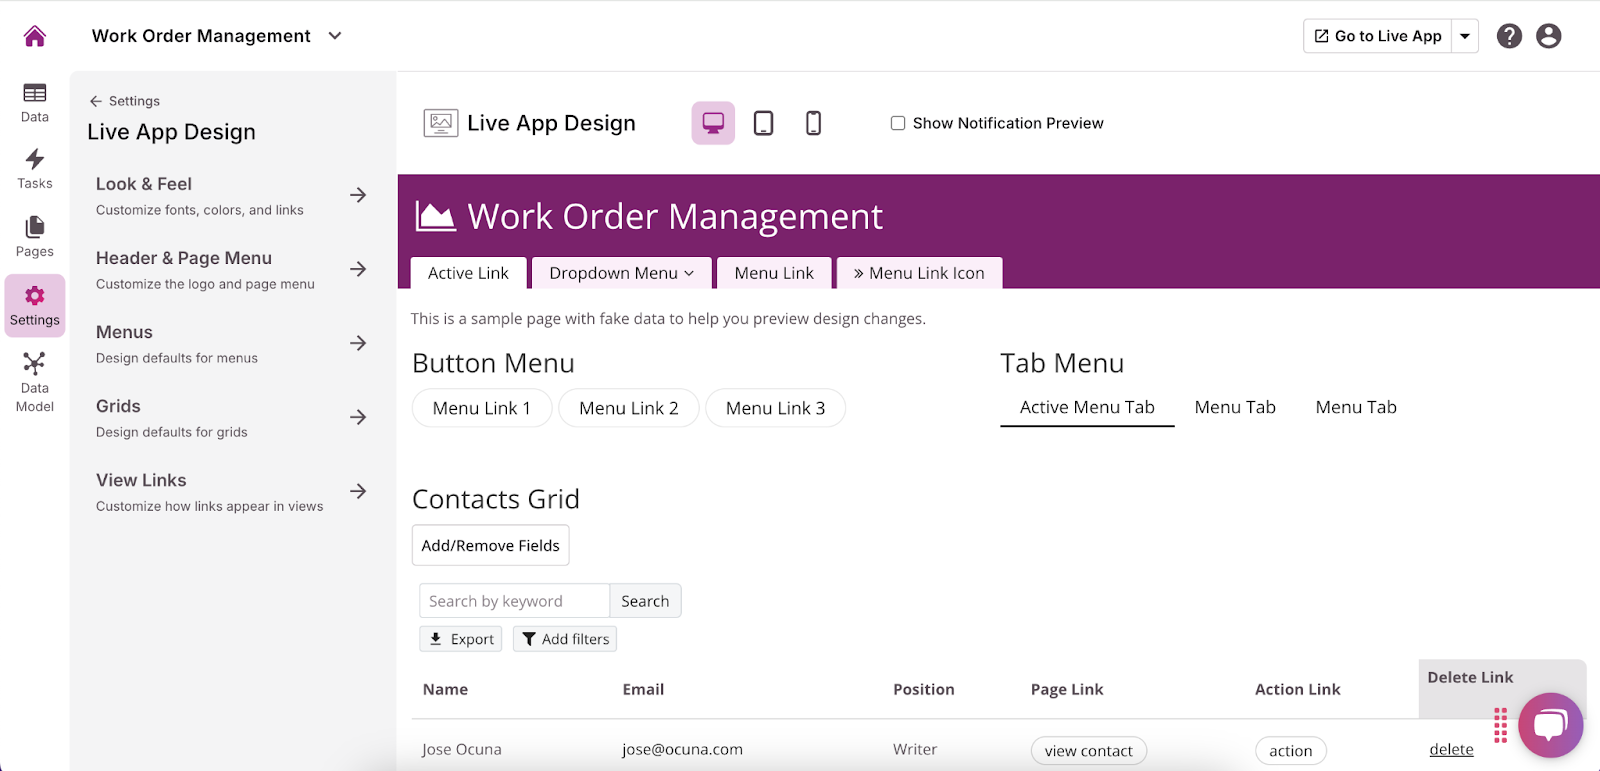1600x771 pixels.
Task: Select the Menu Tab next to Active Menu Tab
Action: [1235, 407]
